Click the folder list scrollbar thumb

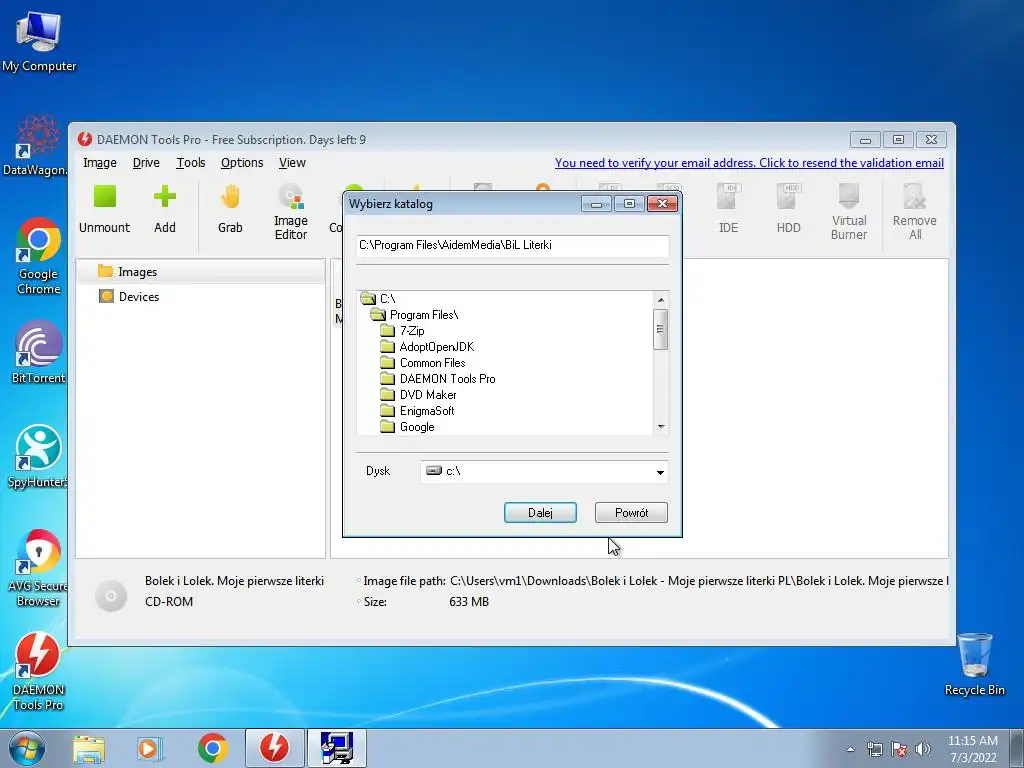pyautogui.click(x=661, y=329)
